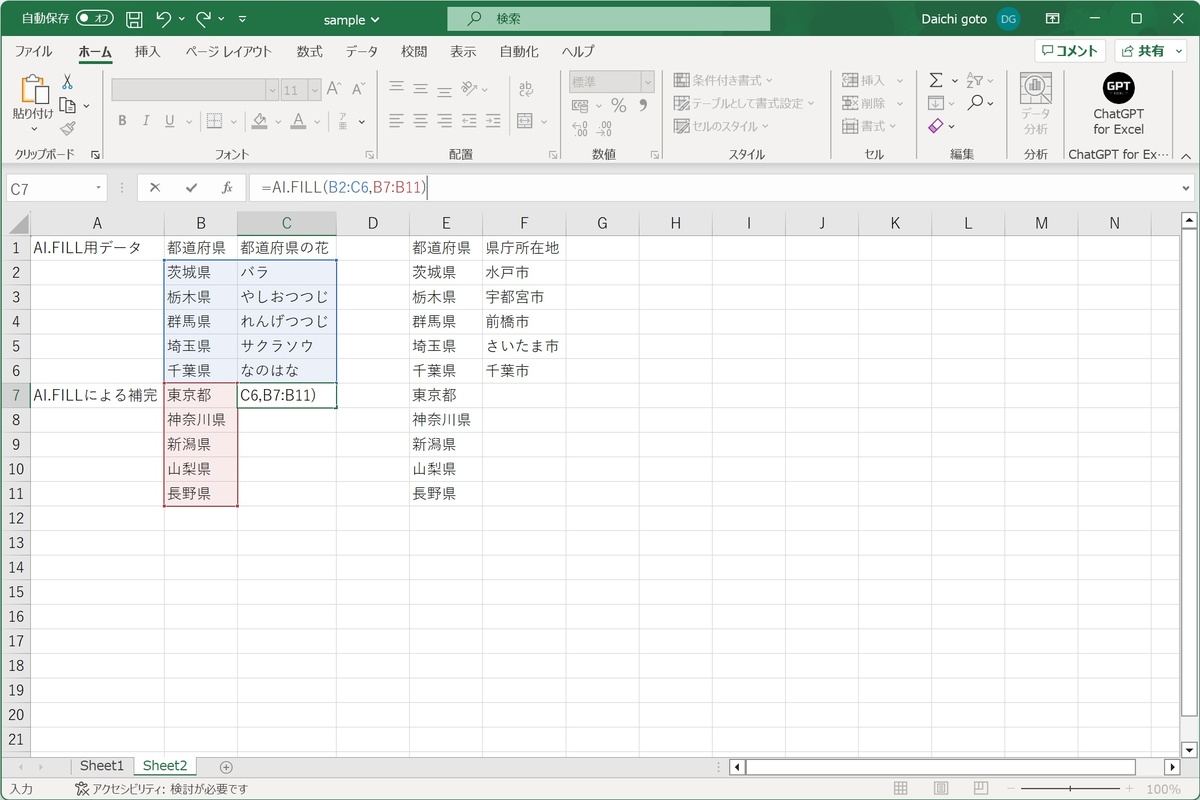Open データ分析 analyze data button

tap(1036, 104)
